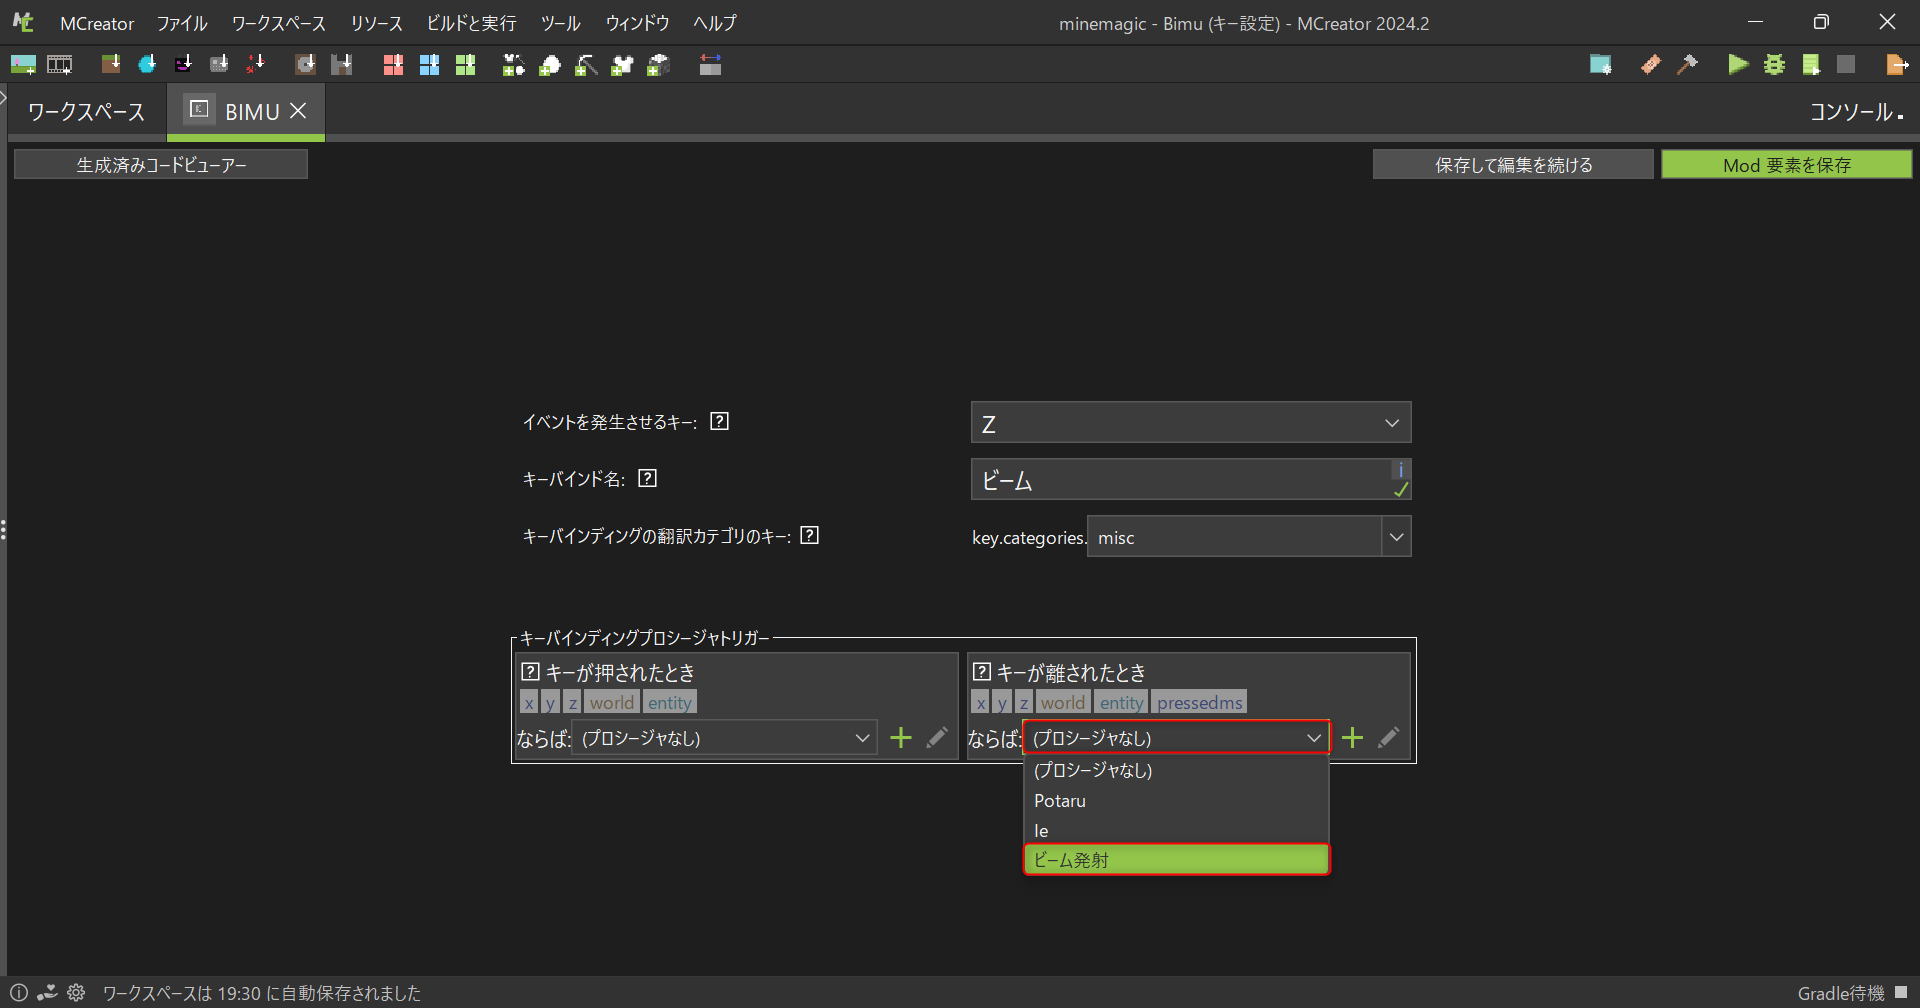The image size is (1920, 1008).
Task: Click the create new texture toolbar icon
Action: point(23,65)
